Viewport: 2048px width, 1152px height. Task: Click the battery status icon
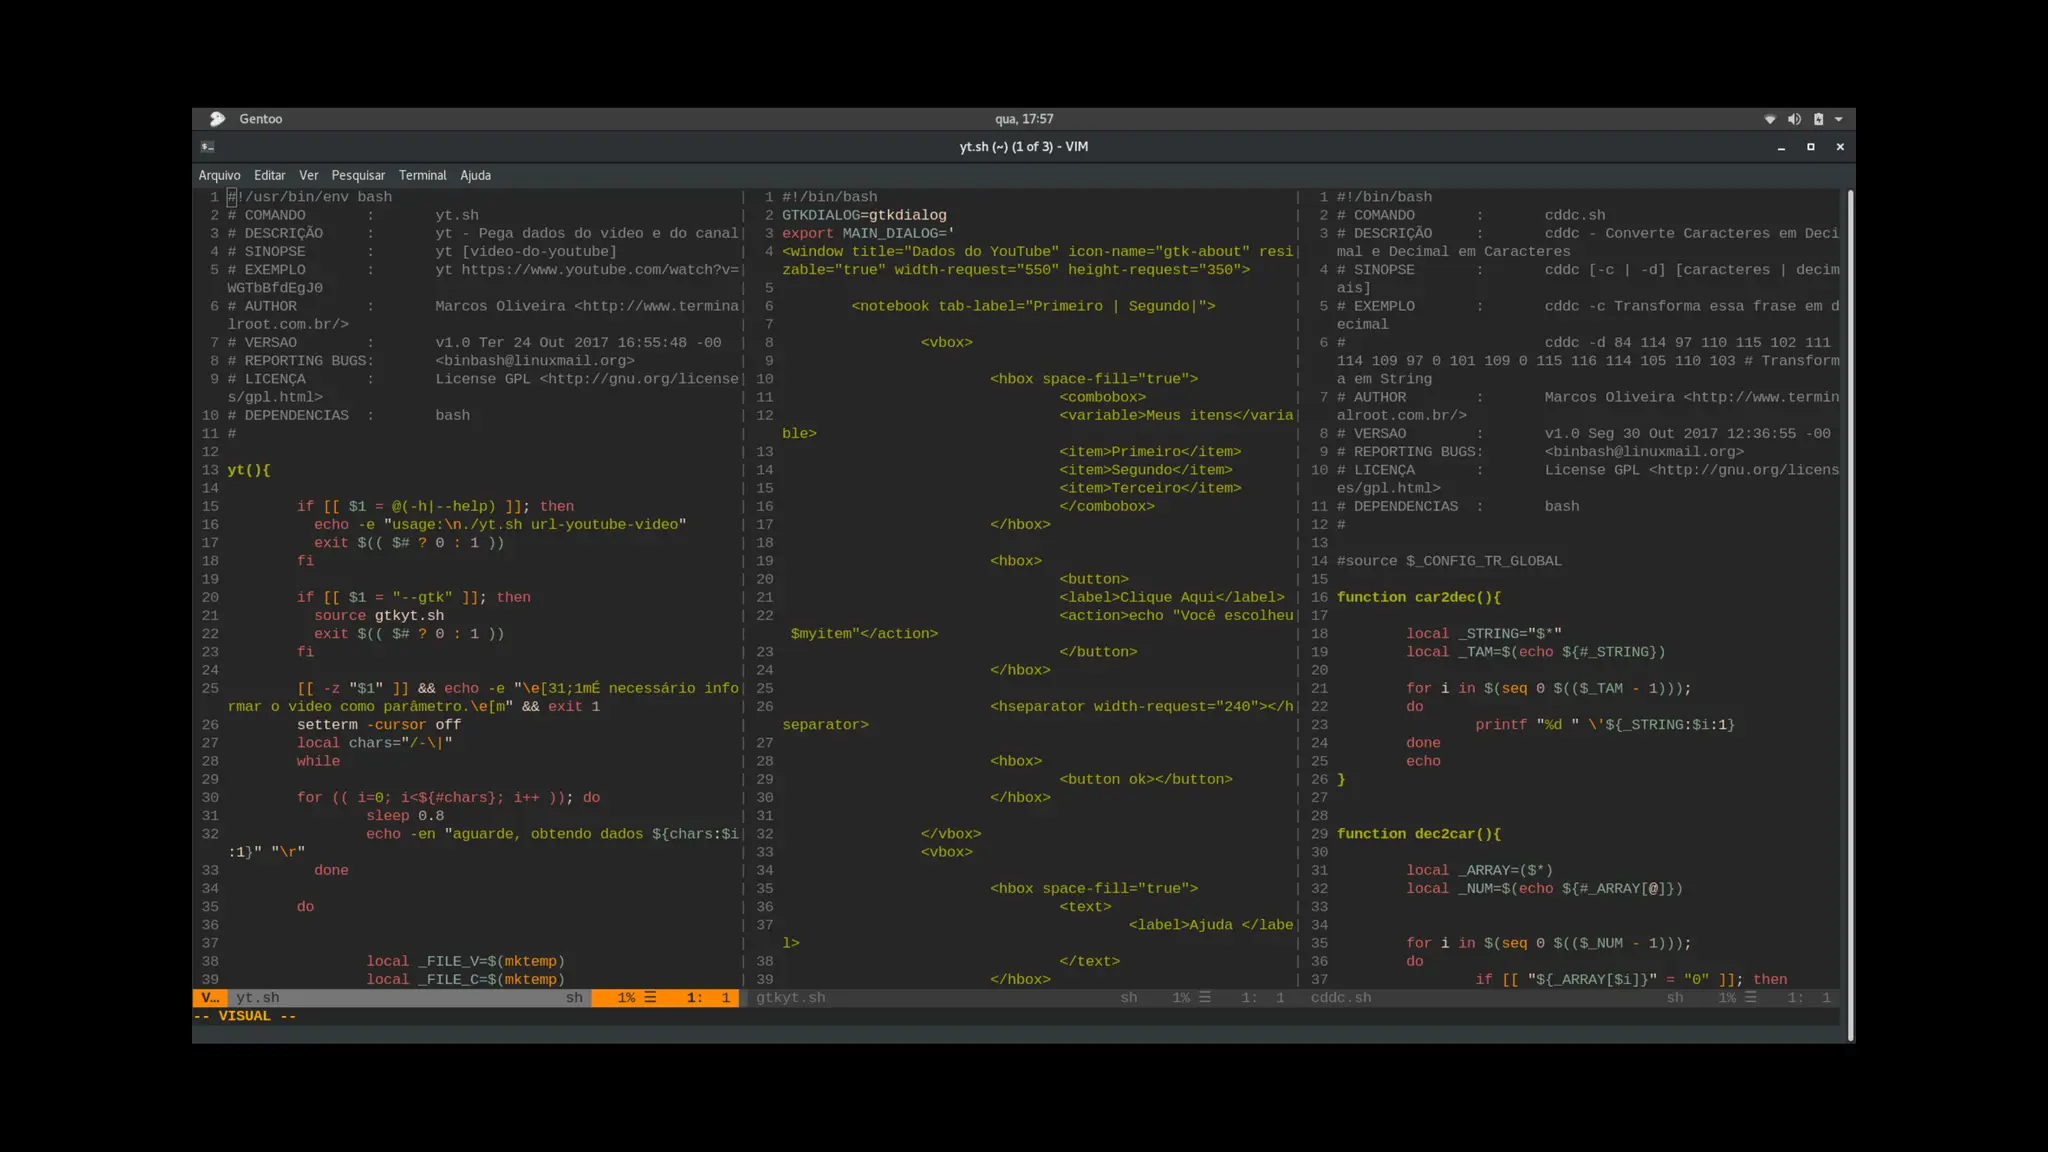point(1818,119)
